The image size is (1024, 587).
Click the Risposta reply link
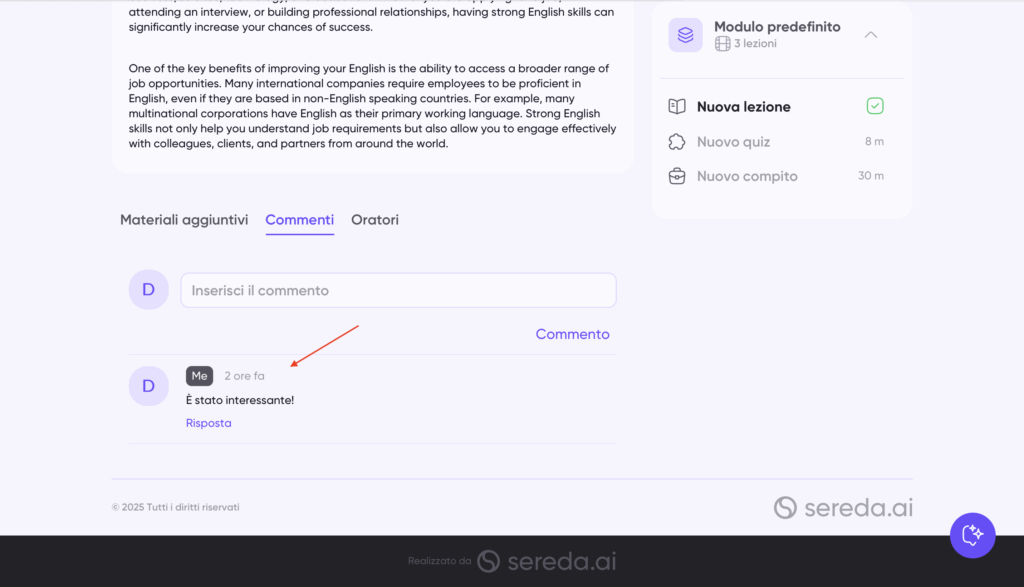pyautogui.click(x=208, y=423)
